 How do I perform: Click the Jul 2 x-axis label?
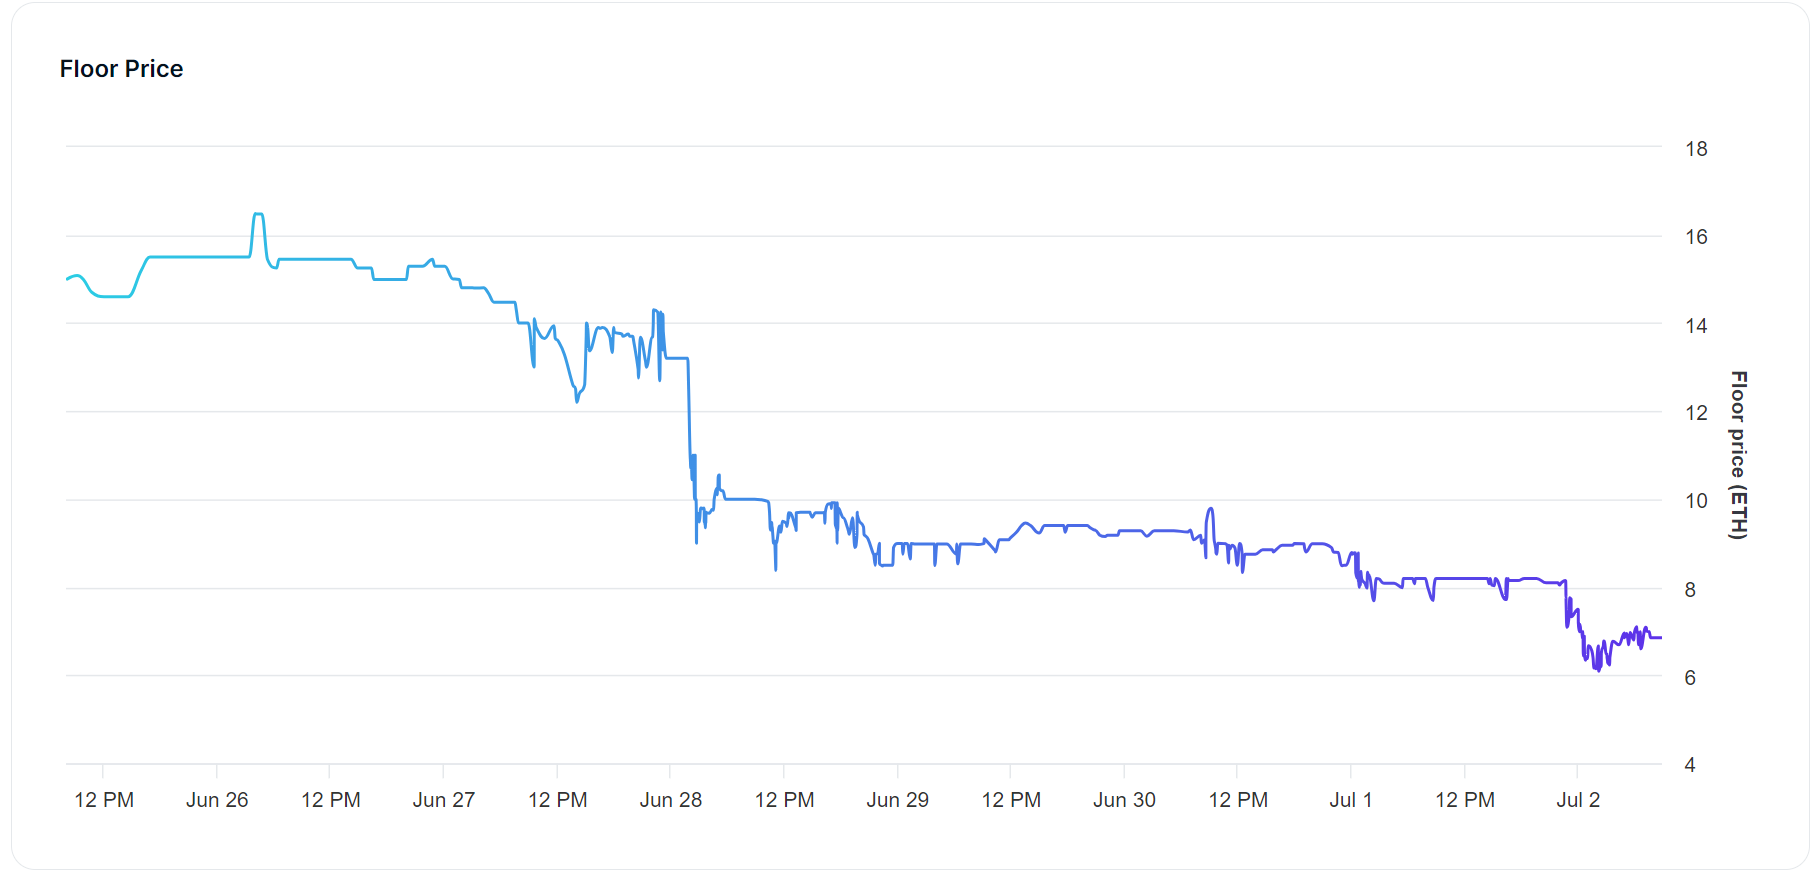(1578, 800)
